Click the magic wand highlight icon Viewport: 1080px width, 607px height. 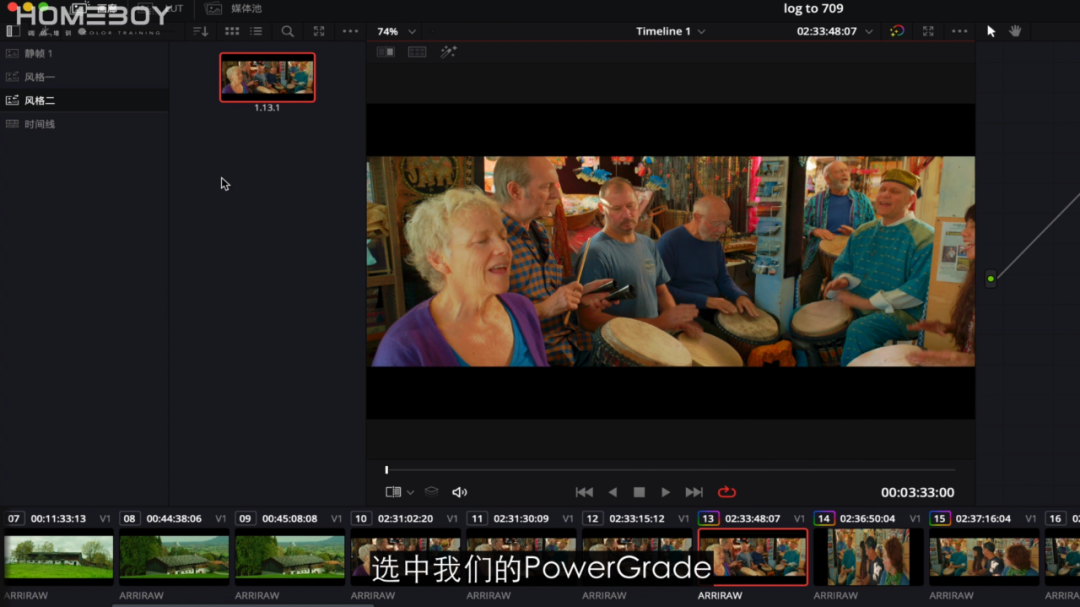[x=449, y=52]
